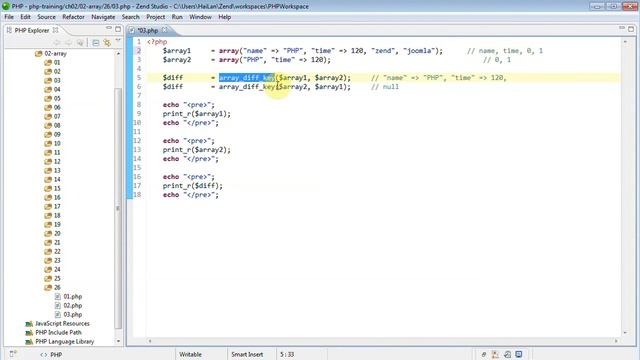This screenshot has height=360, width=640.
Task: Click the Back arrow in PHP Explorer toolbar
Action: click(x=57, y=42)
